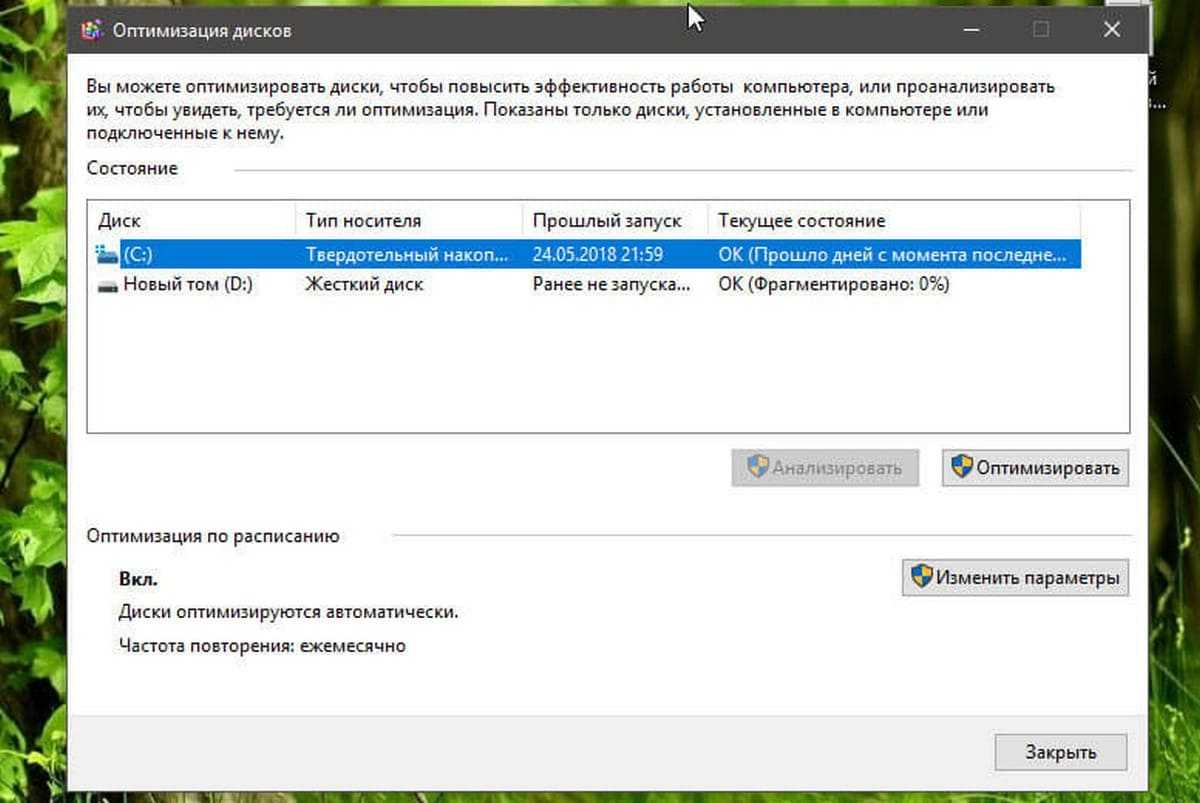Click the Текущее состояние column header

click(890, 220)
